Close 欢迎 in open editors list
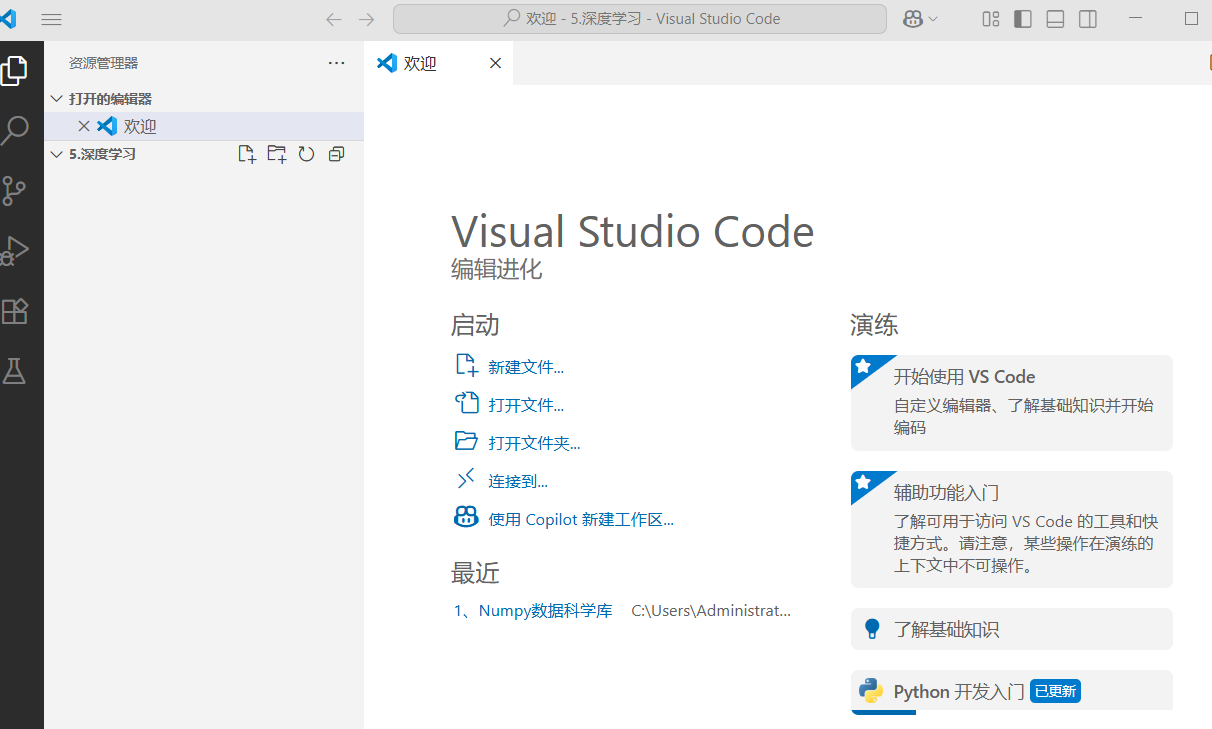Viewport: 1212px width, 729px height. click(x=84, y=126)
